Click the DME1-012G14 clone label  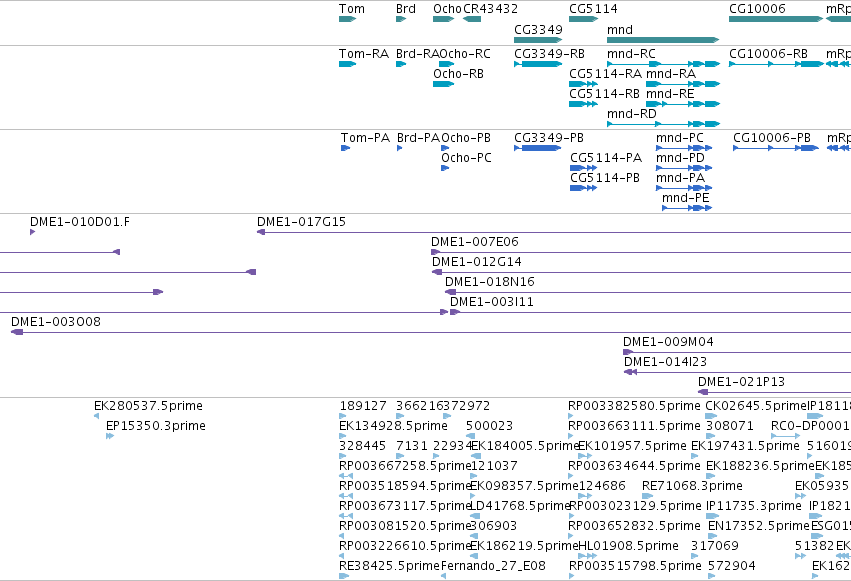click(477, 262)
